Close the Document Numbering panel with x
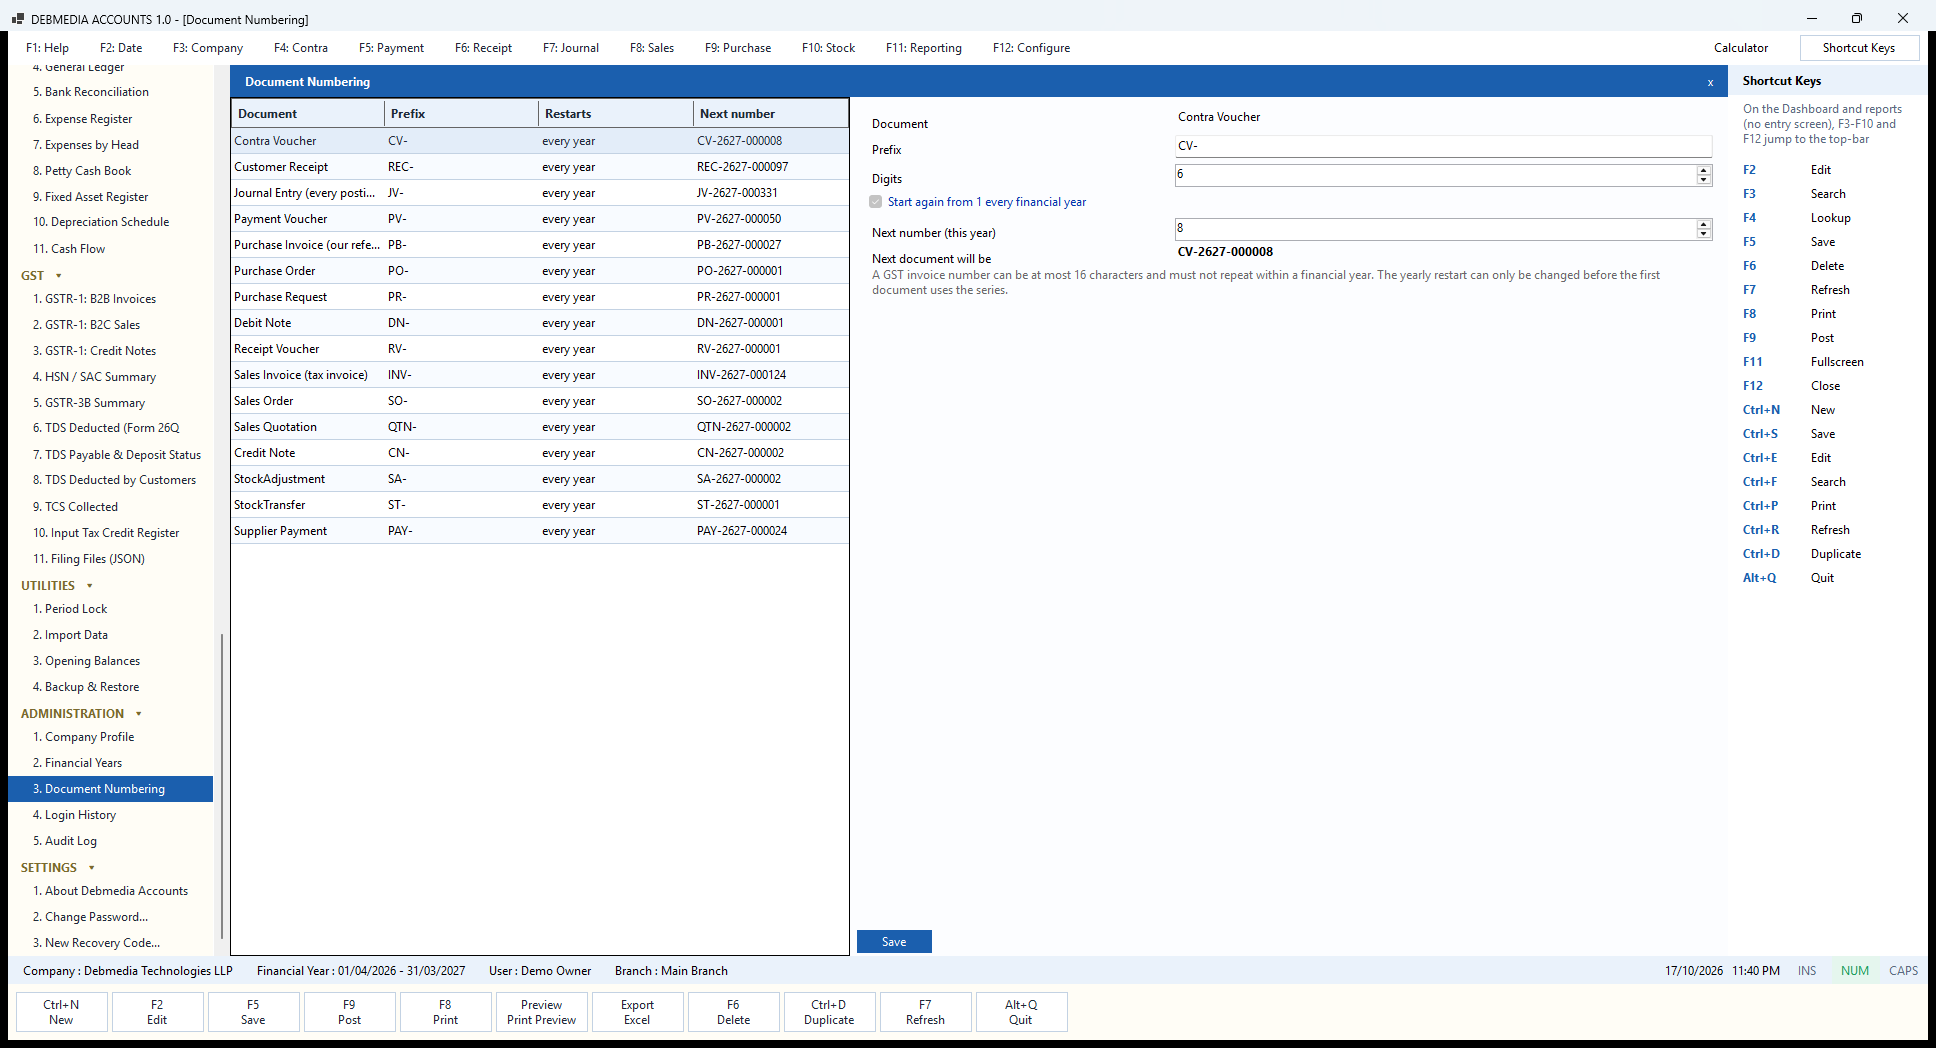The height and width of the screenshot is (1048, 1936). (1710, 82)
